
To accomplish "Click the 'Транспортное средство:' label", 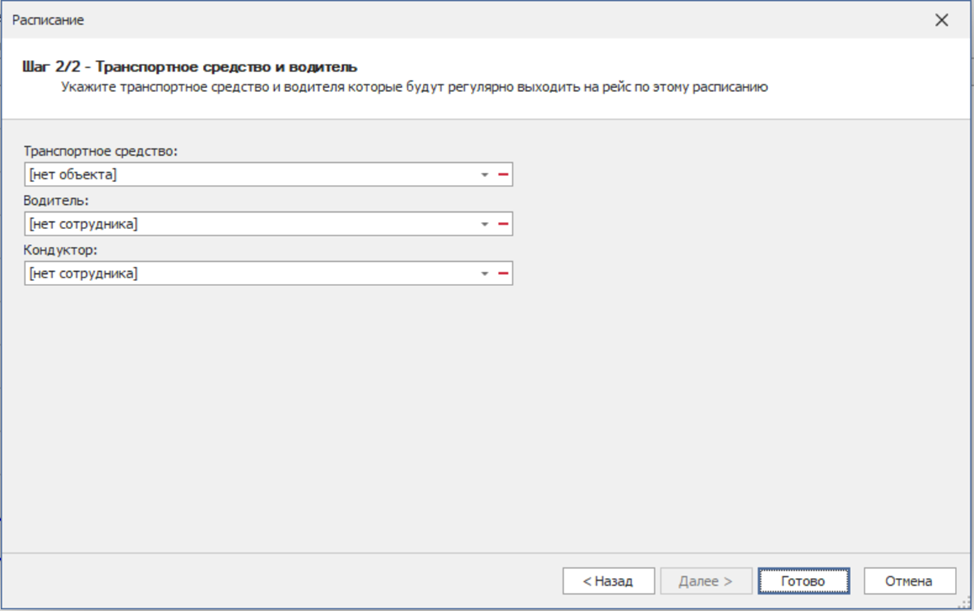I will coord(100,151).
